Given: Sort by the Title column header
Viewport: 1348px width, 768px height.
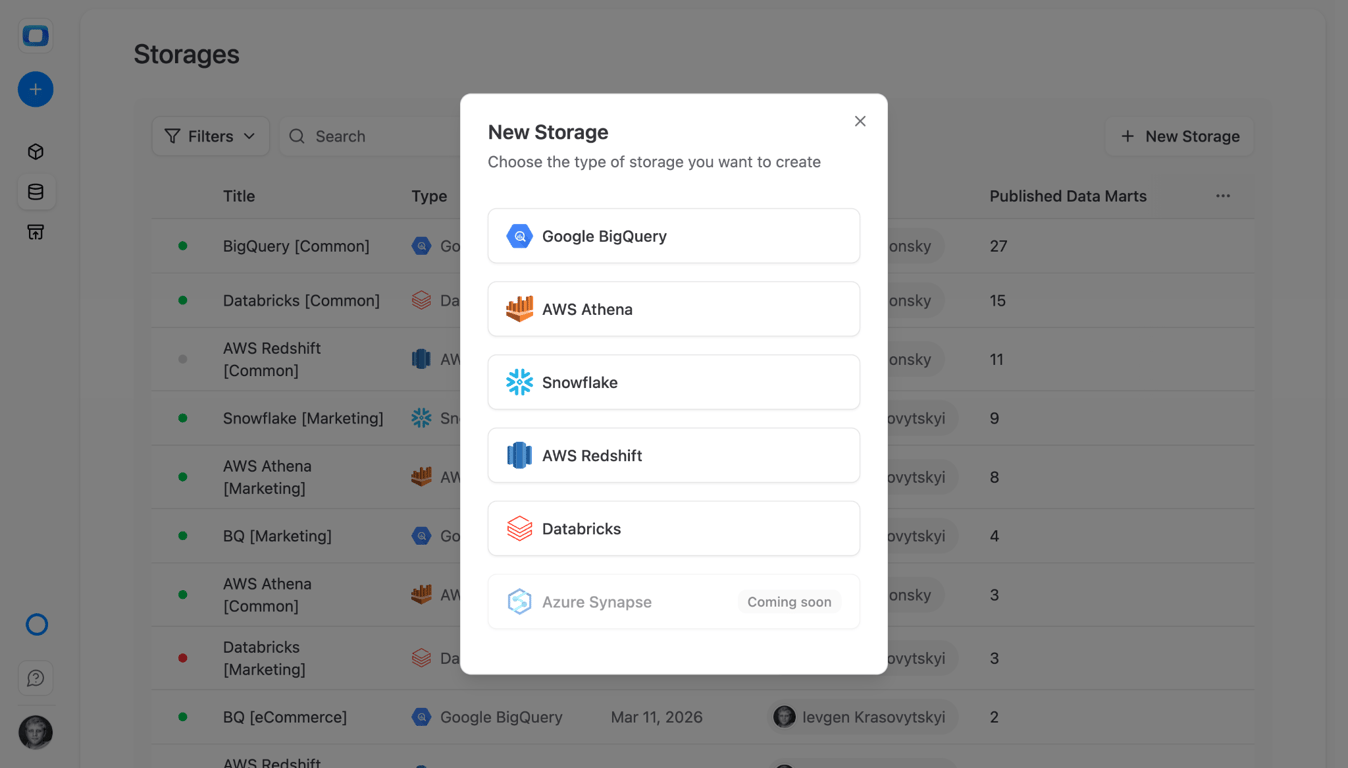Looking at the screenshot, I should (x=239, y=196).
